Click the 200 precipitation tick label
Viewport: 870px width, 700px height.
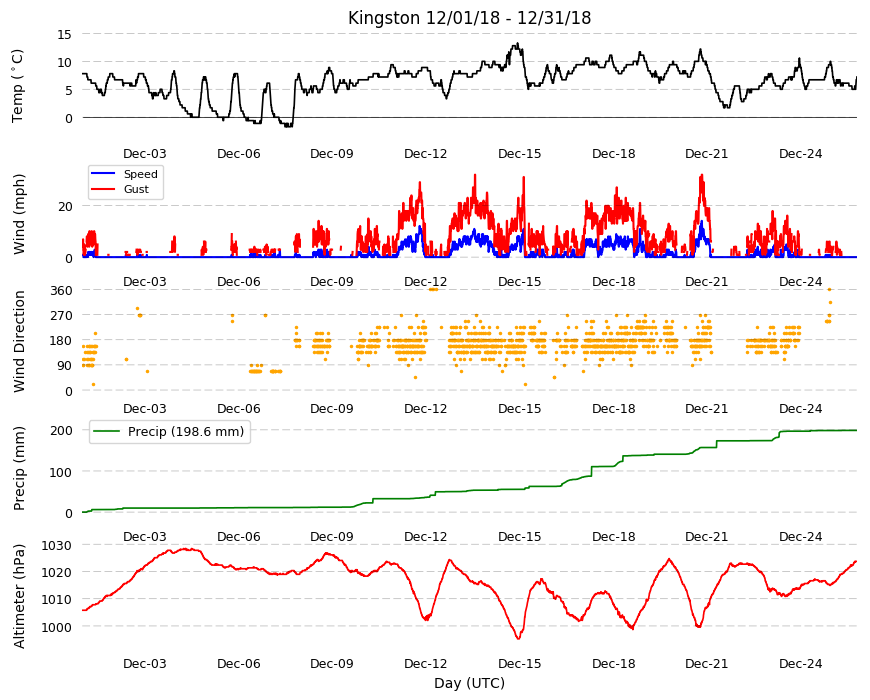(x=61, y=430)
